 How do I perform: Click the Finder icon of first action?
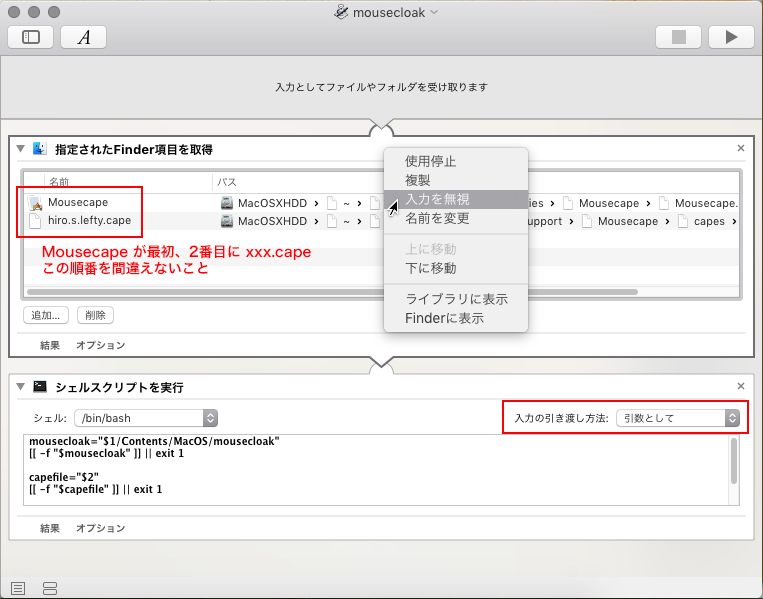pos(40,149)
